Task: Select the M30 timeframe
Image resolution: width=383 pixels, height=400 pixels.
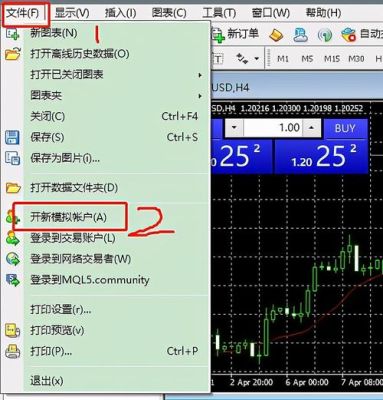Action: pyautogui.click(x=356, y=59)
